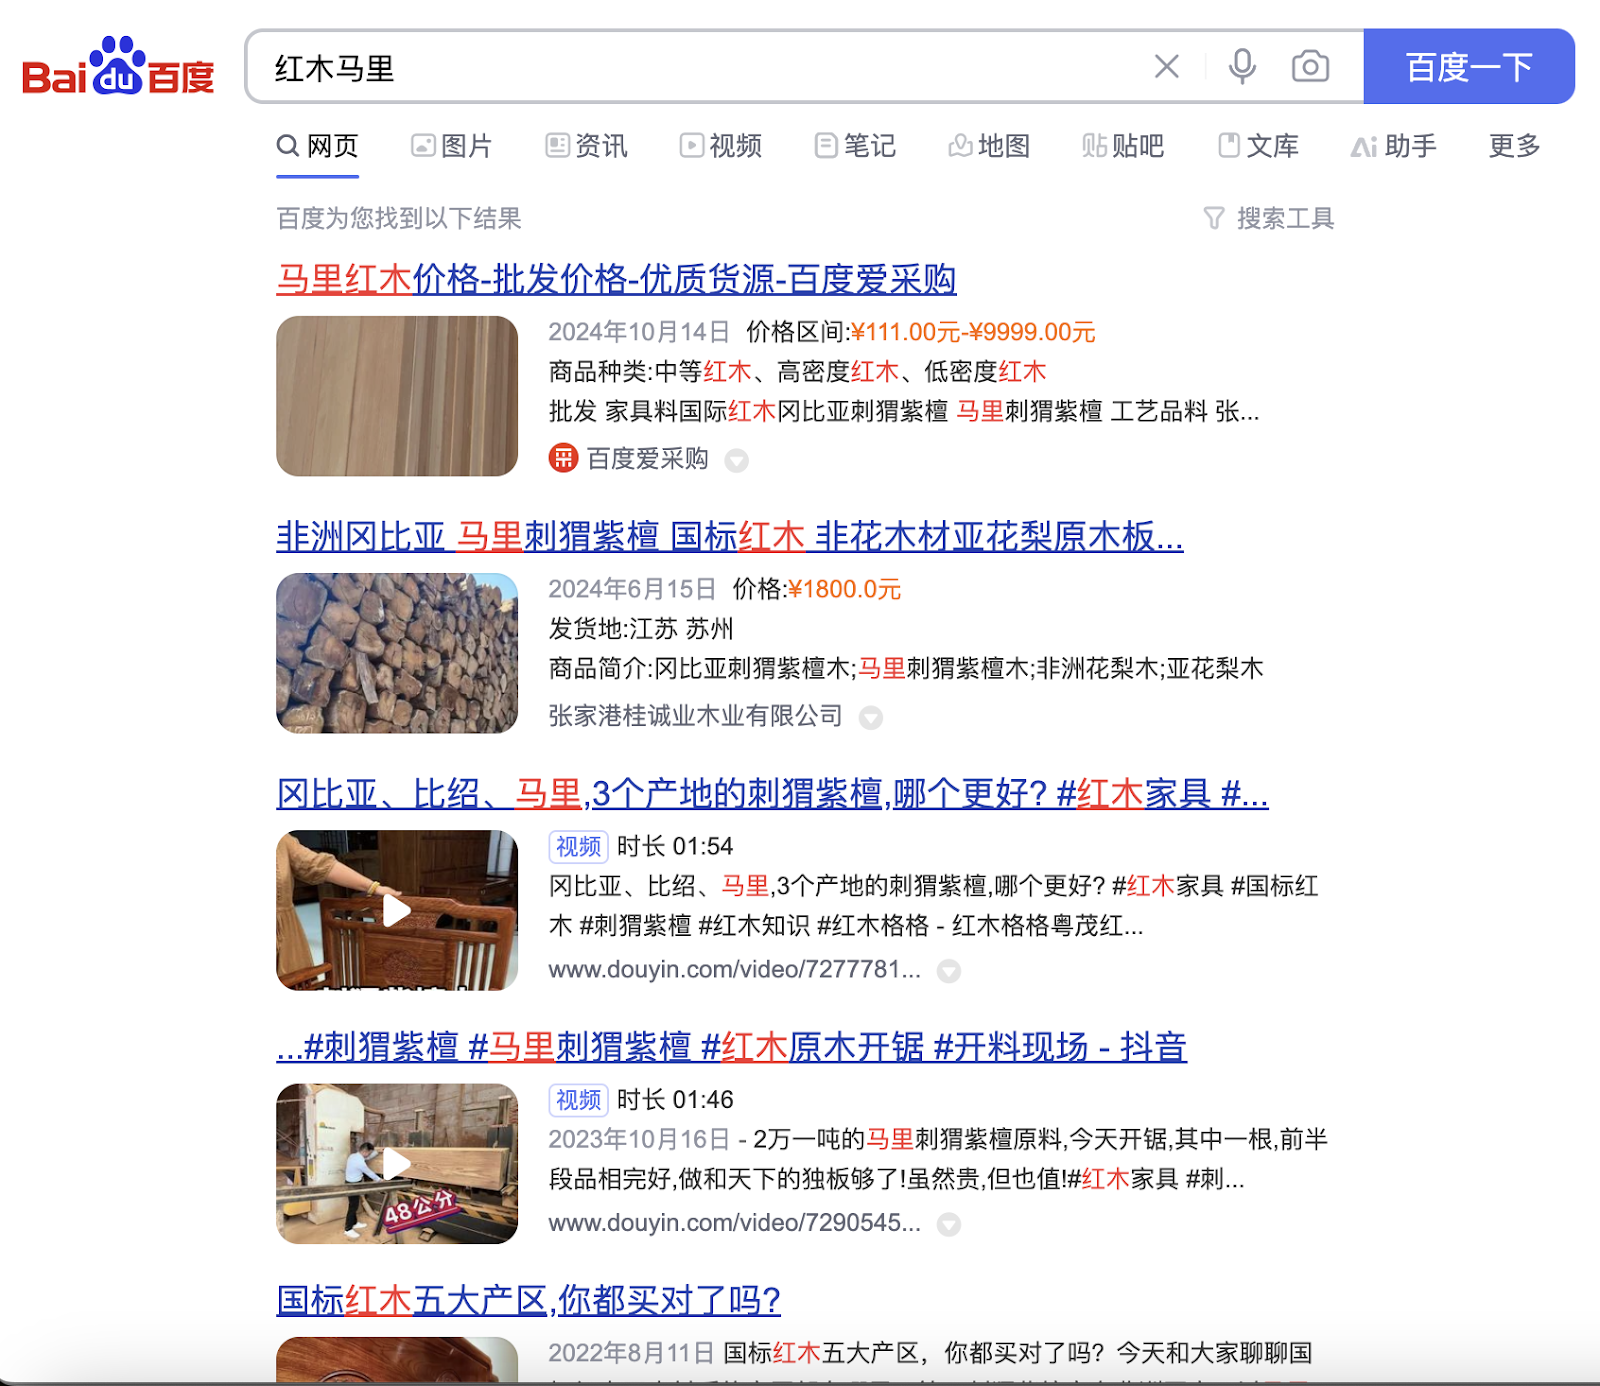The width and height of the screenshot is (1600, 1386).
Task: Click the 百度一下 search button
Action: click(1469, 67)
